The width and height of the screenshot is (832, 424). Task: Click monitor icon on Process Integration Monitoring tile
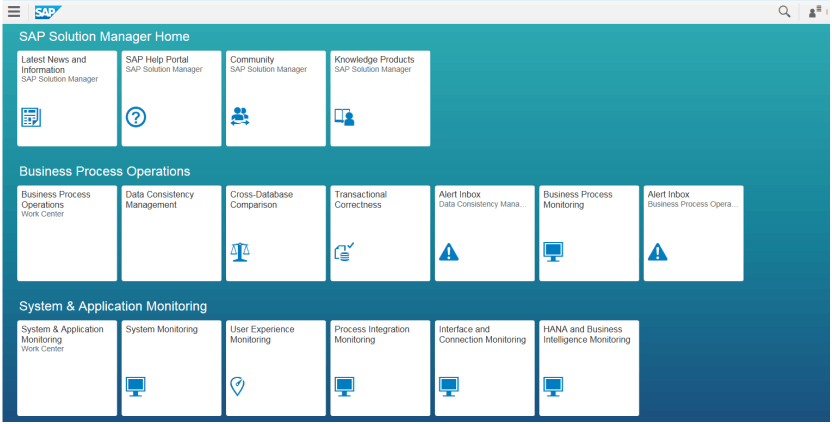pos(344,387)
